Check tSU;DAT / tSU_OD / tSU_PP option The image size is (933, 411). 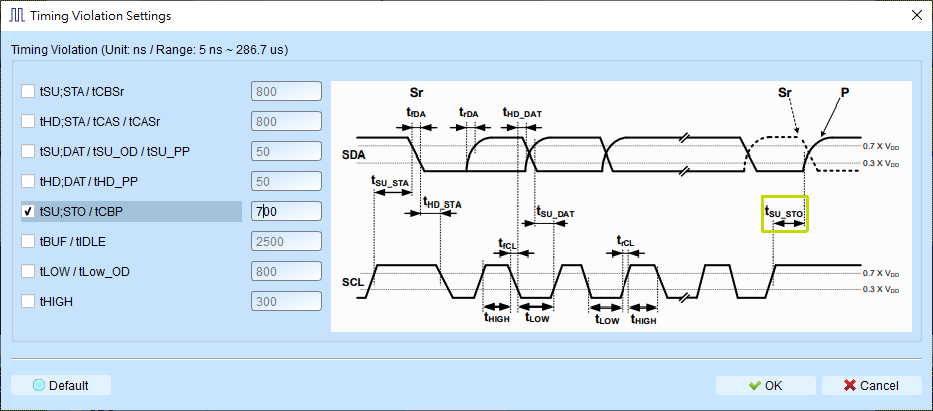coord(28,152)
